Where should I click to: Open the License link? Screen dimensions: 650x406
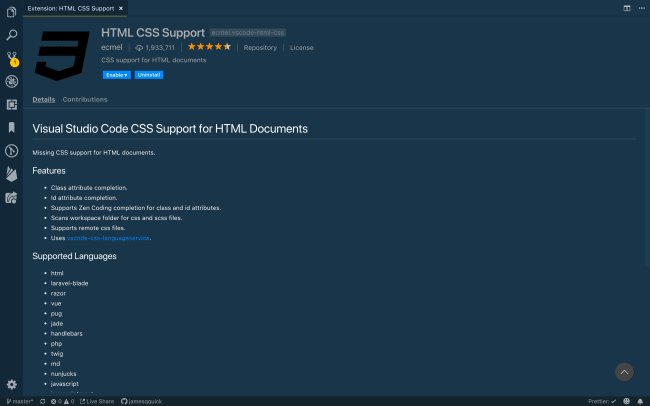301,47
